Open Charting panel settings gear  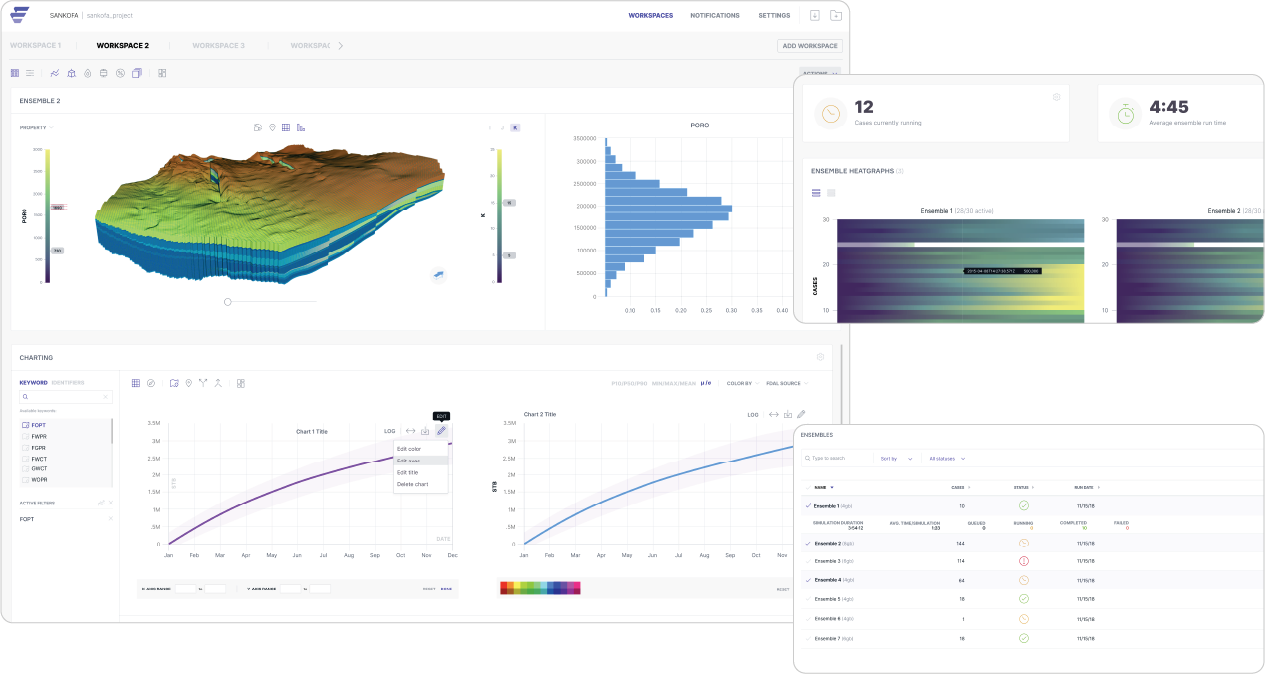(x=820, y=357)
